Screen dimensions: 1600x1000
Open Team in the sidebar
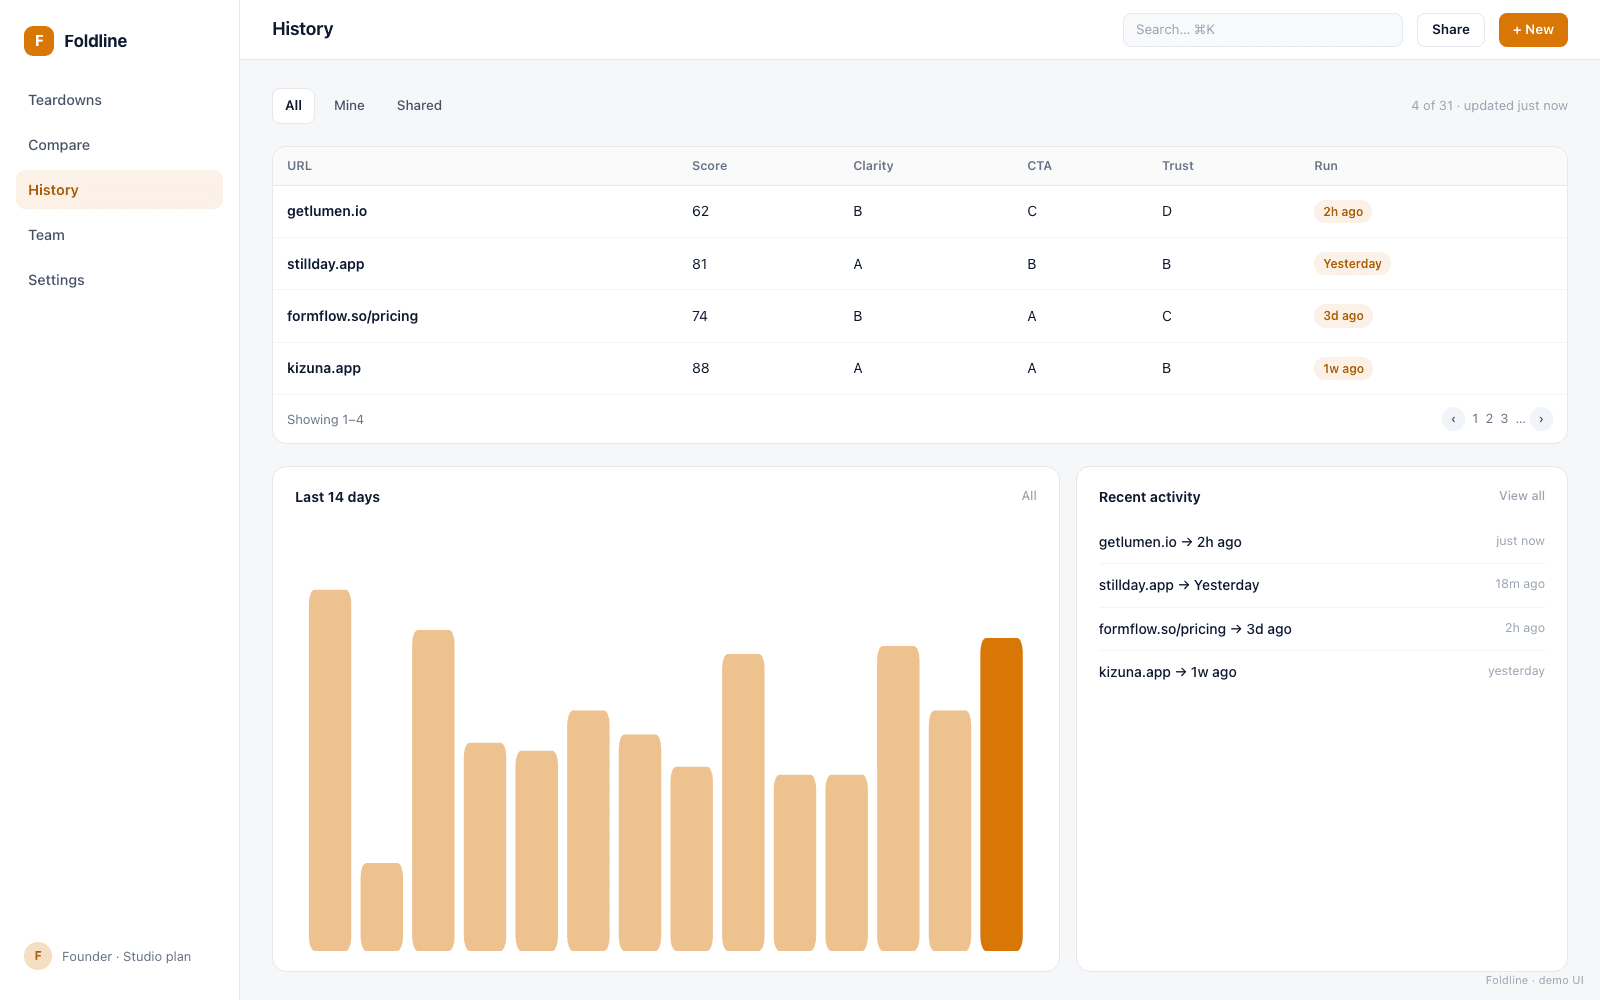click(119, 235)
